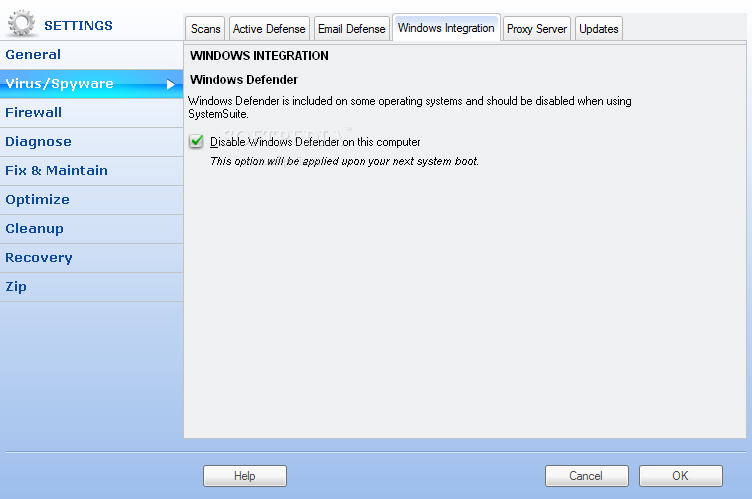This screenshot has width=752, height=499.
Task: Select the Optimize category
Action: click(91, 200)
